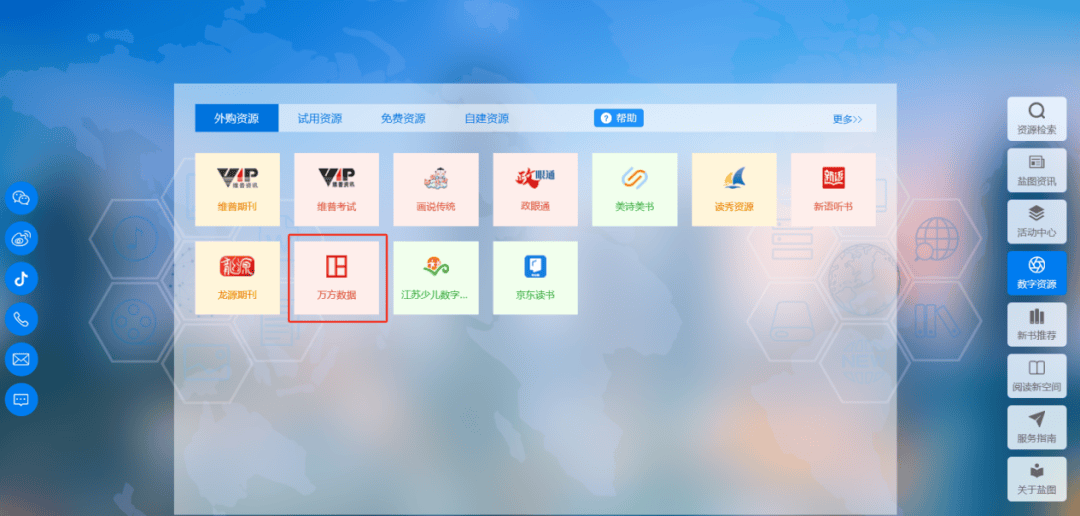
Task: Open the 读秀资源 resource tile
Action: point(734,189)
